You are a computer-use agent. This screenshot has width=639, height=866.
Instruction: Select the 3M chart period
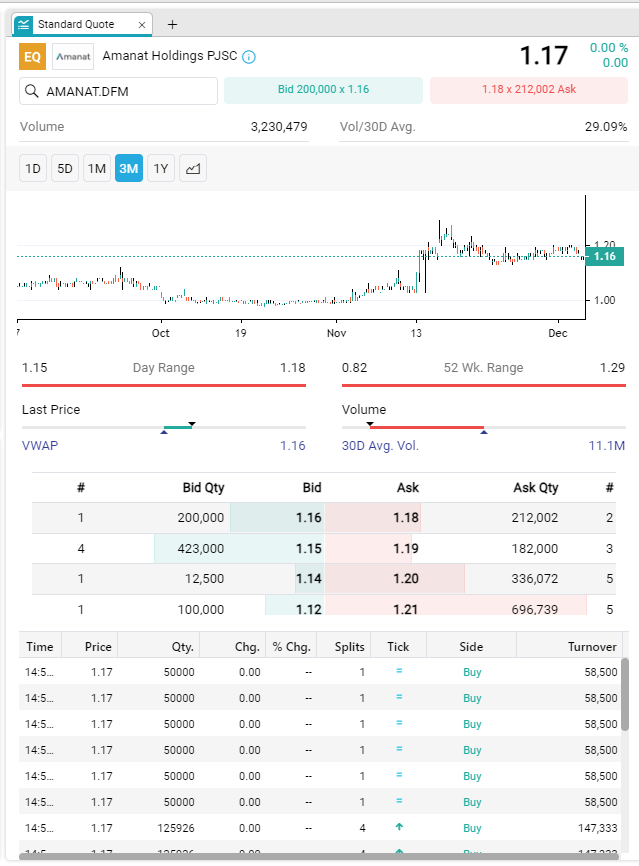coord(129,169)
